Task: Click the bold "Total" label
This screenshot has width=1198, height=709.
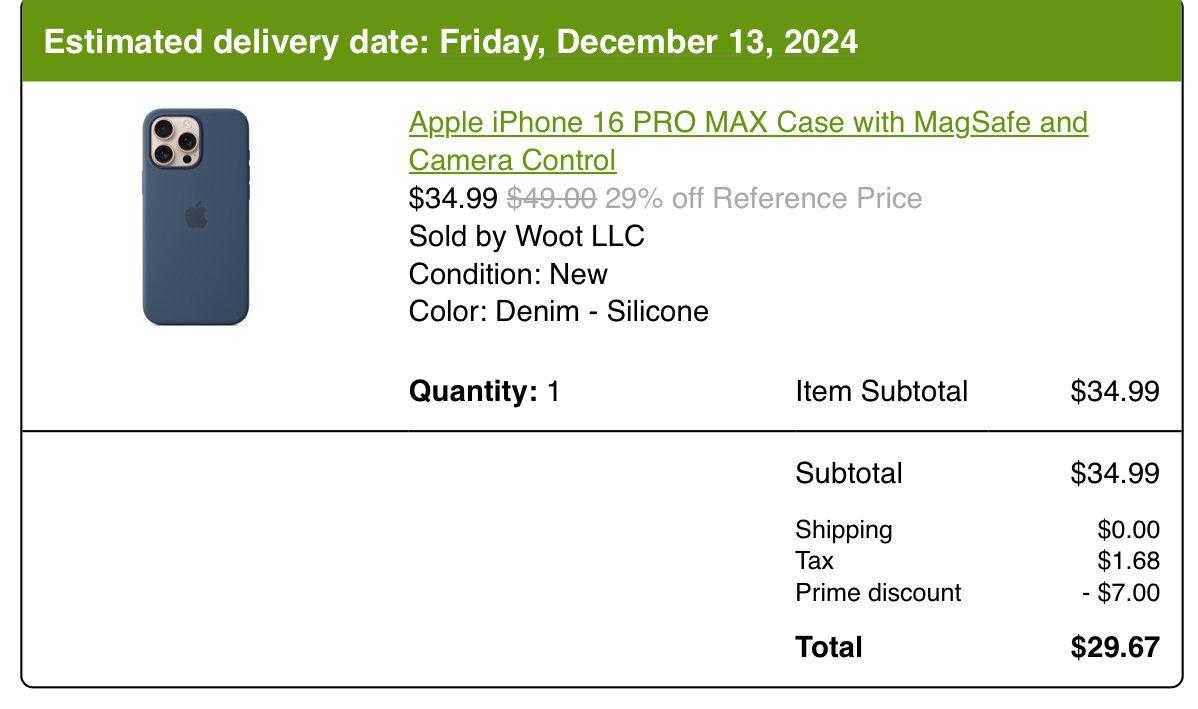Action: pyautogui.click(x=829, y=647)
